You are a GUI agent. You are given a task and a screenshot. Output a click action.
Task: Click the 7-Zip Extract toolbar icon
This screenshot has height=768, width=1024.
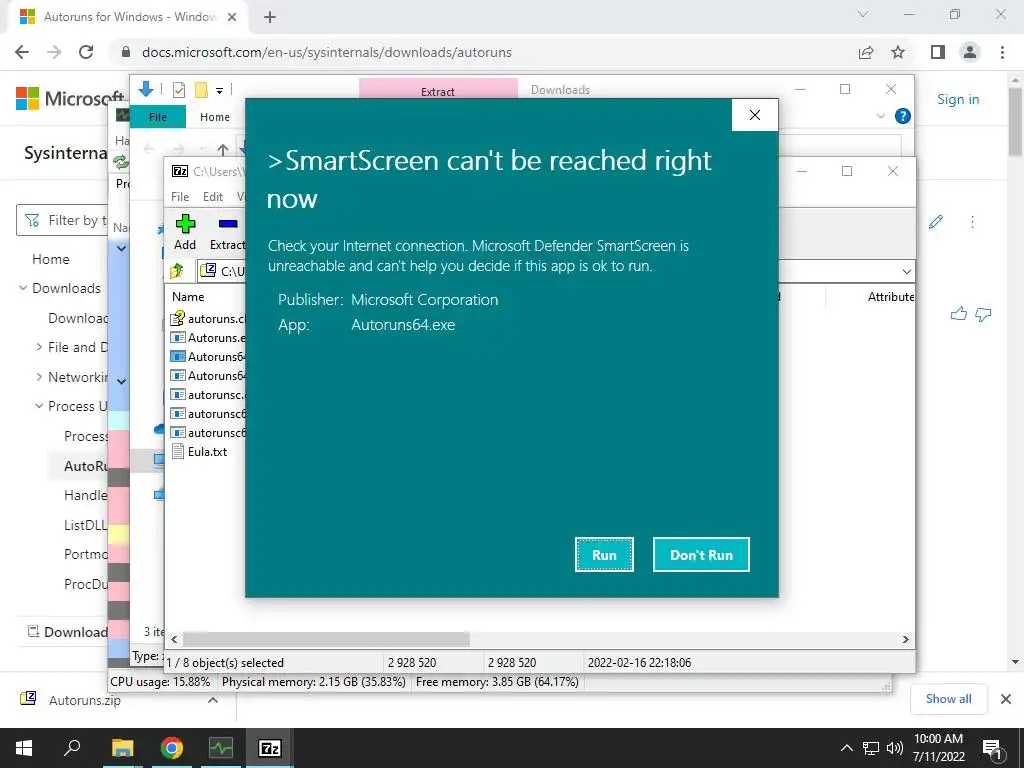[x=227, y=232]
